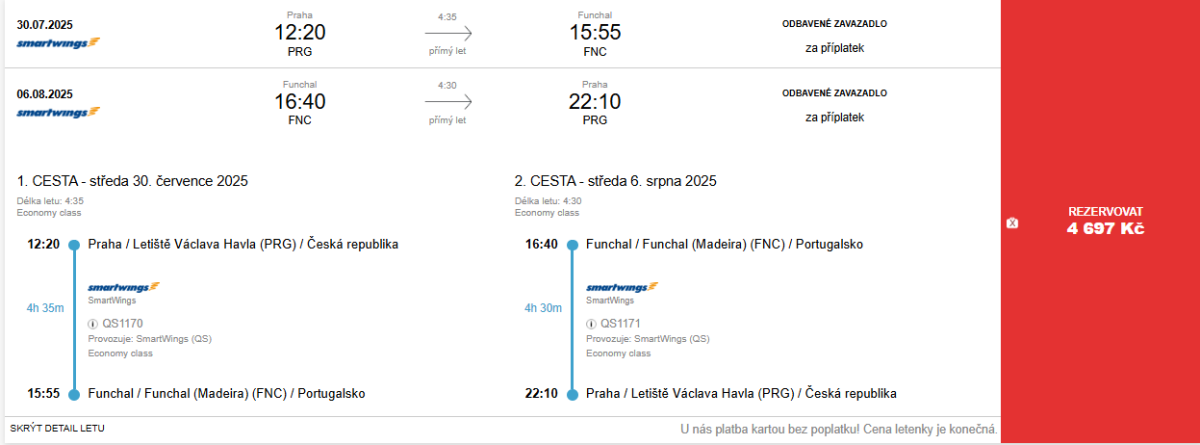
Task: Click the Smartwings logo above QS1170
Action: coord(124,287)
